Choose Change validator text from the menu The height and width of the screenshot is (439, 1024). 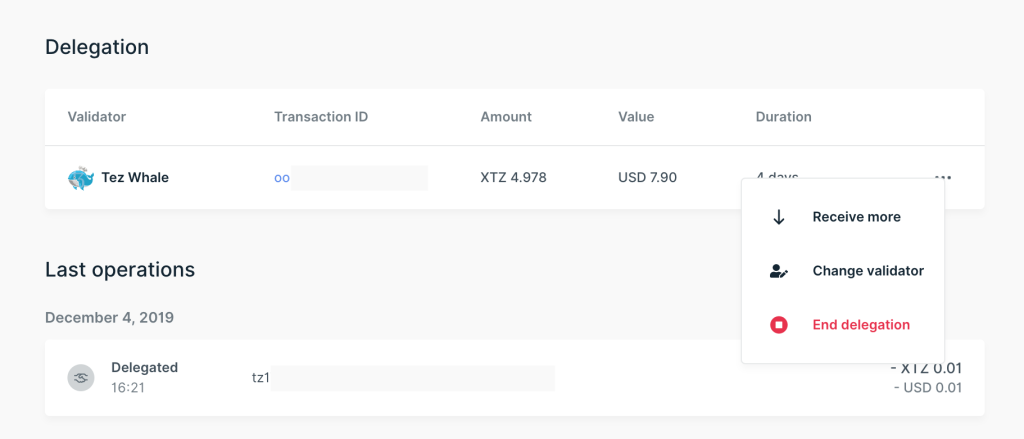tap(867, 271)
